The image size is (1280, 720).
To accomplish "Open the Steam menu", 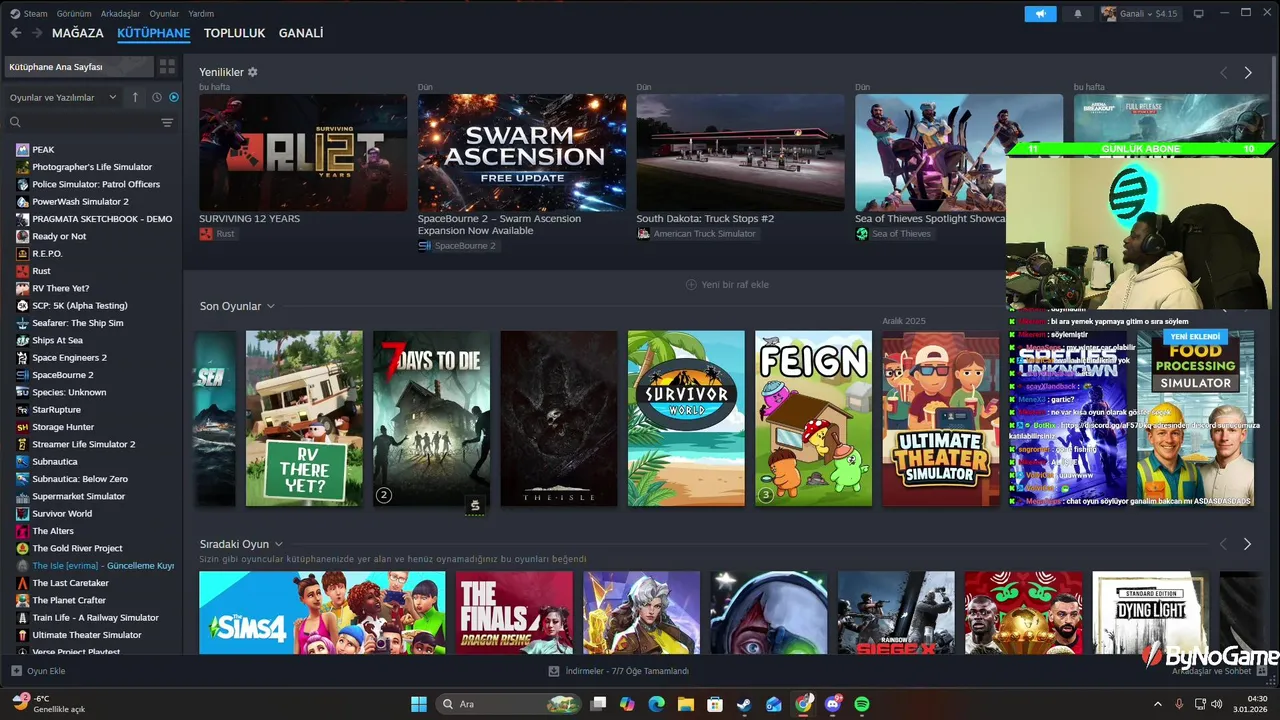I will (29, 14).
